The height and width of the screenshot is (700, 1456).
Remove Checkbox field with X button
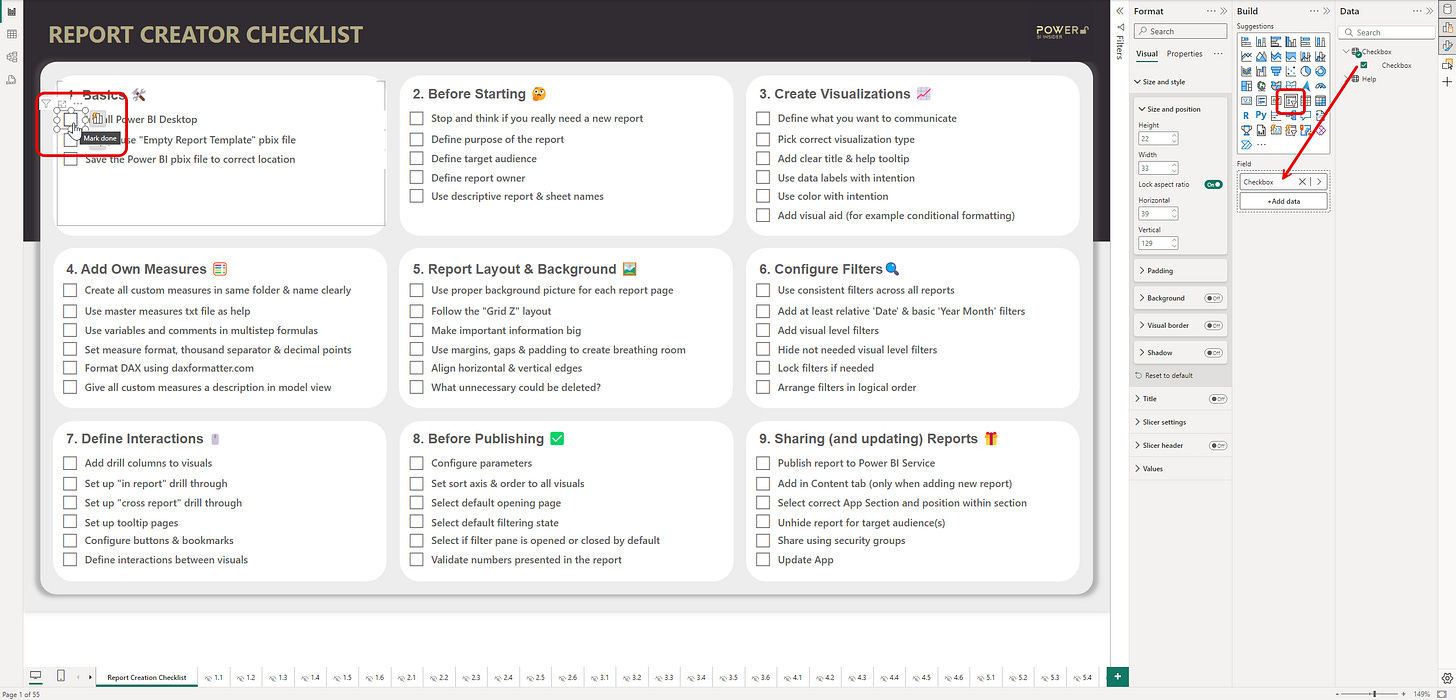point(1302,182)
